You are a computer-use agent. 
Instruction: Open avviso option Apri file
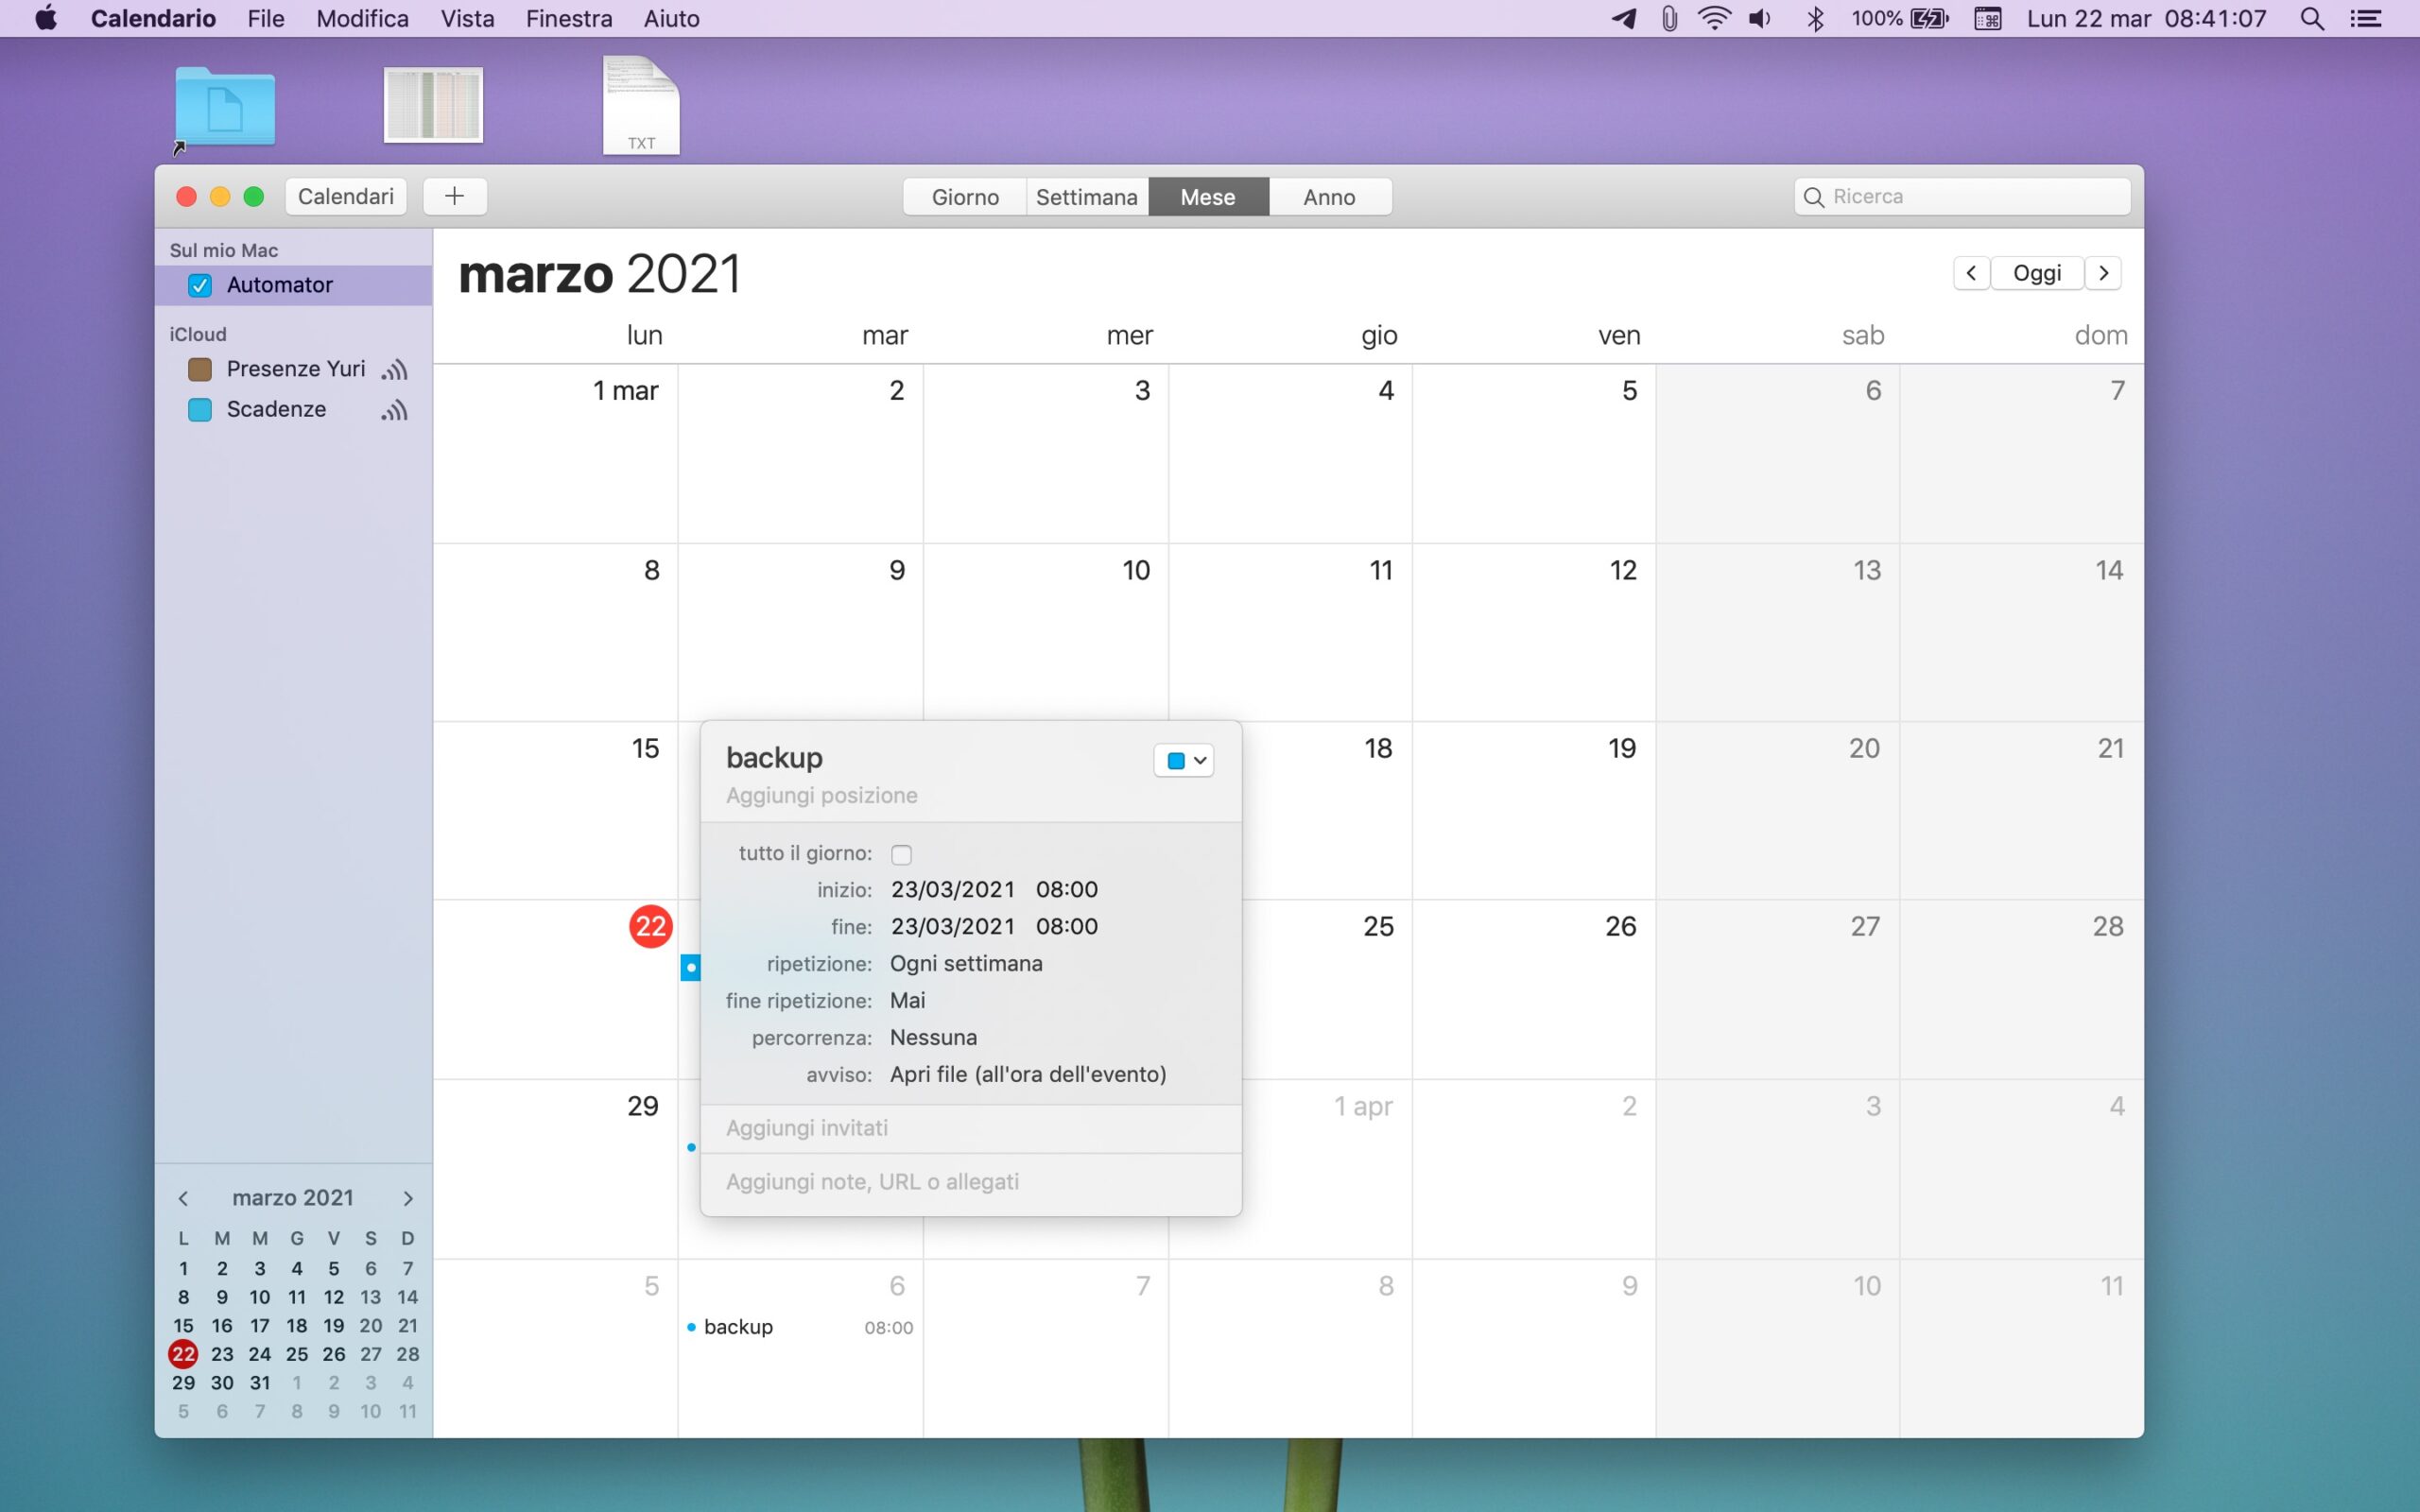click(1027, 1075)
